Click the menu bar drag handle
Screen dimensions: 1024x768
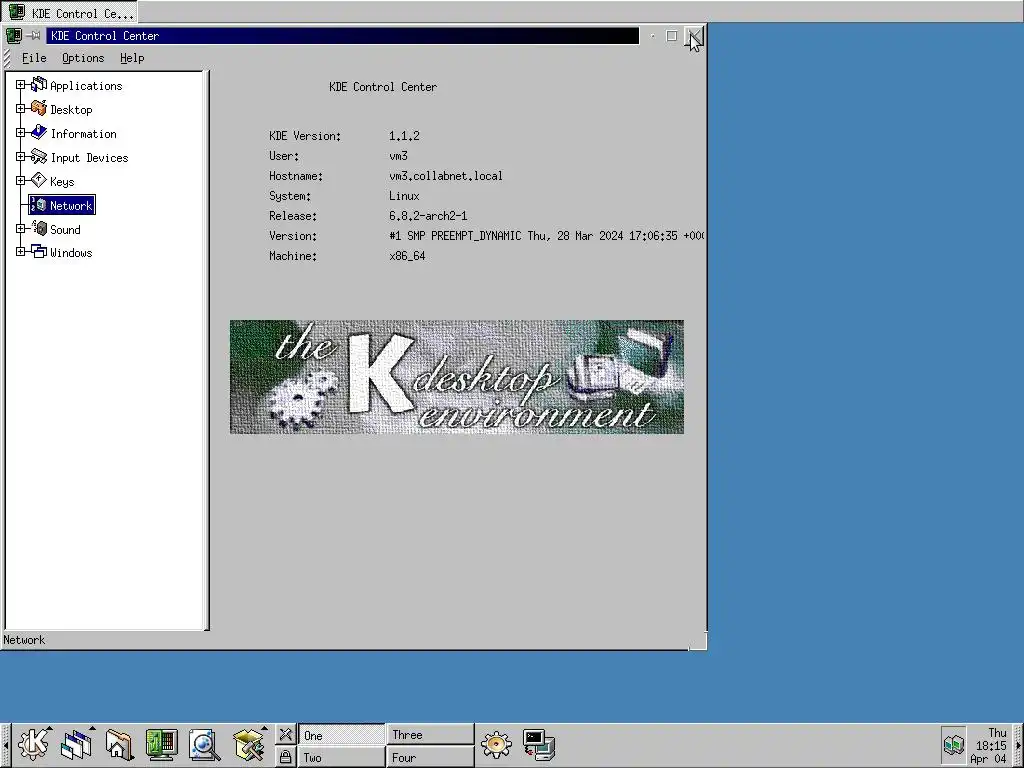(7, 58)
